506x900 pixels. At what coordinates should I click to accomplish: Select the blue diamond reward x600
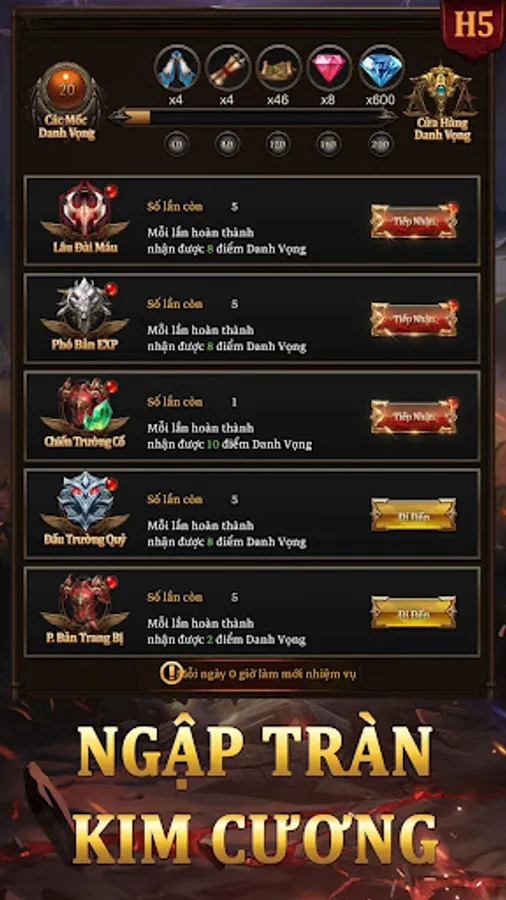tap(381, 68)
